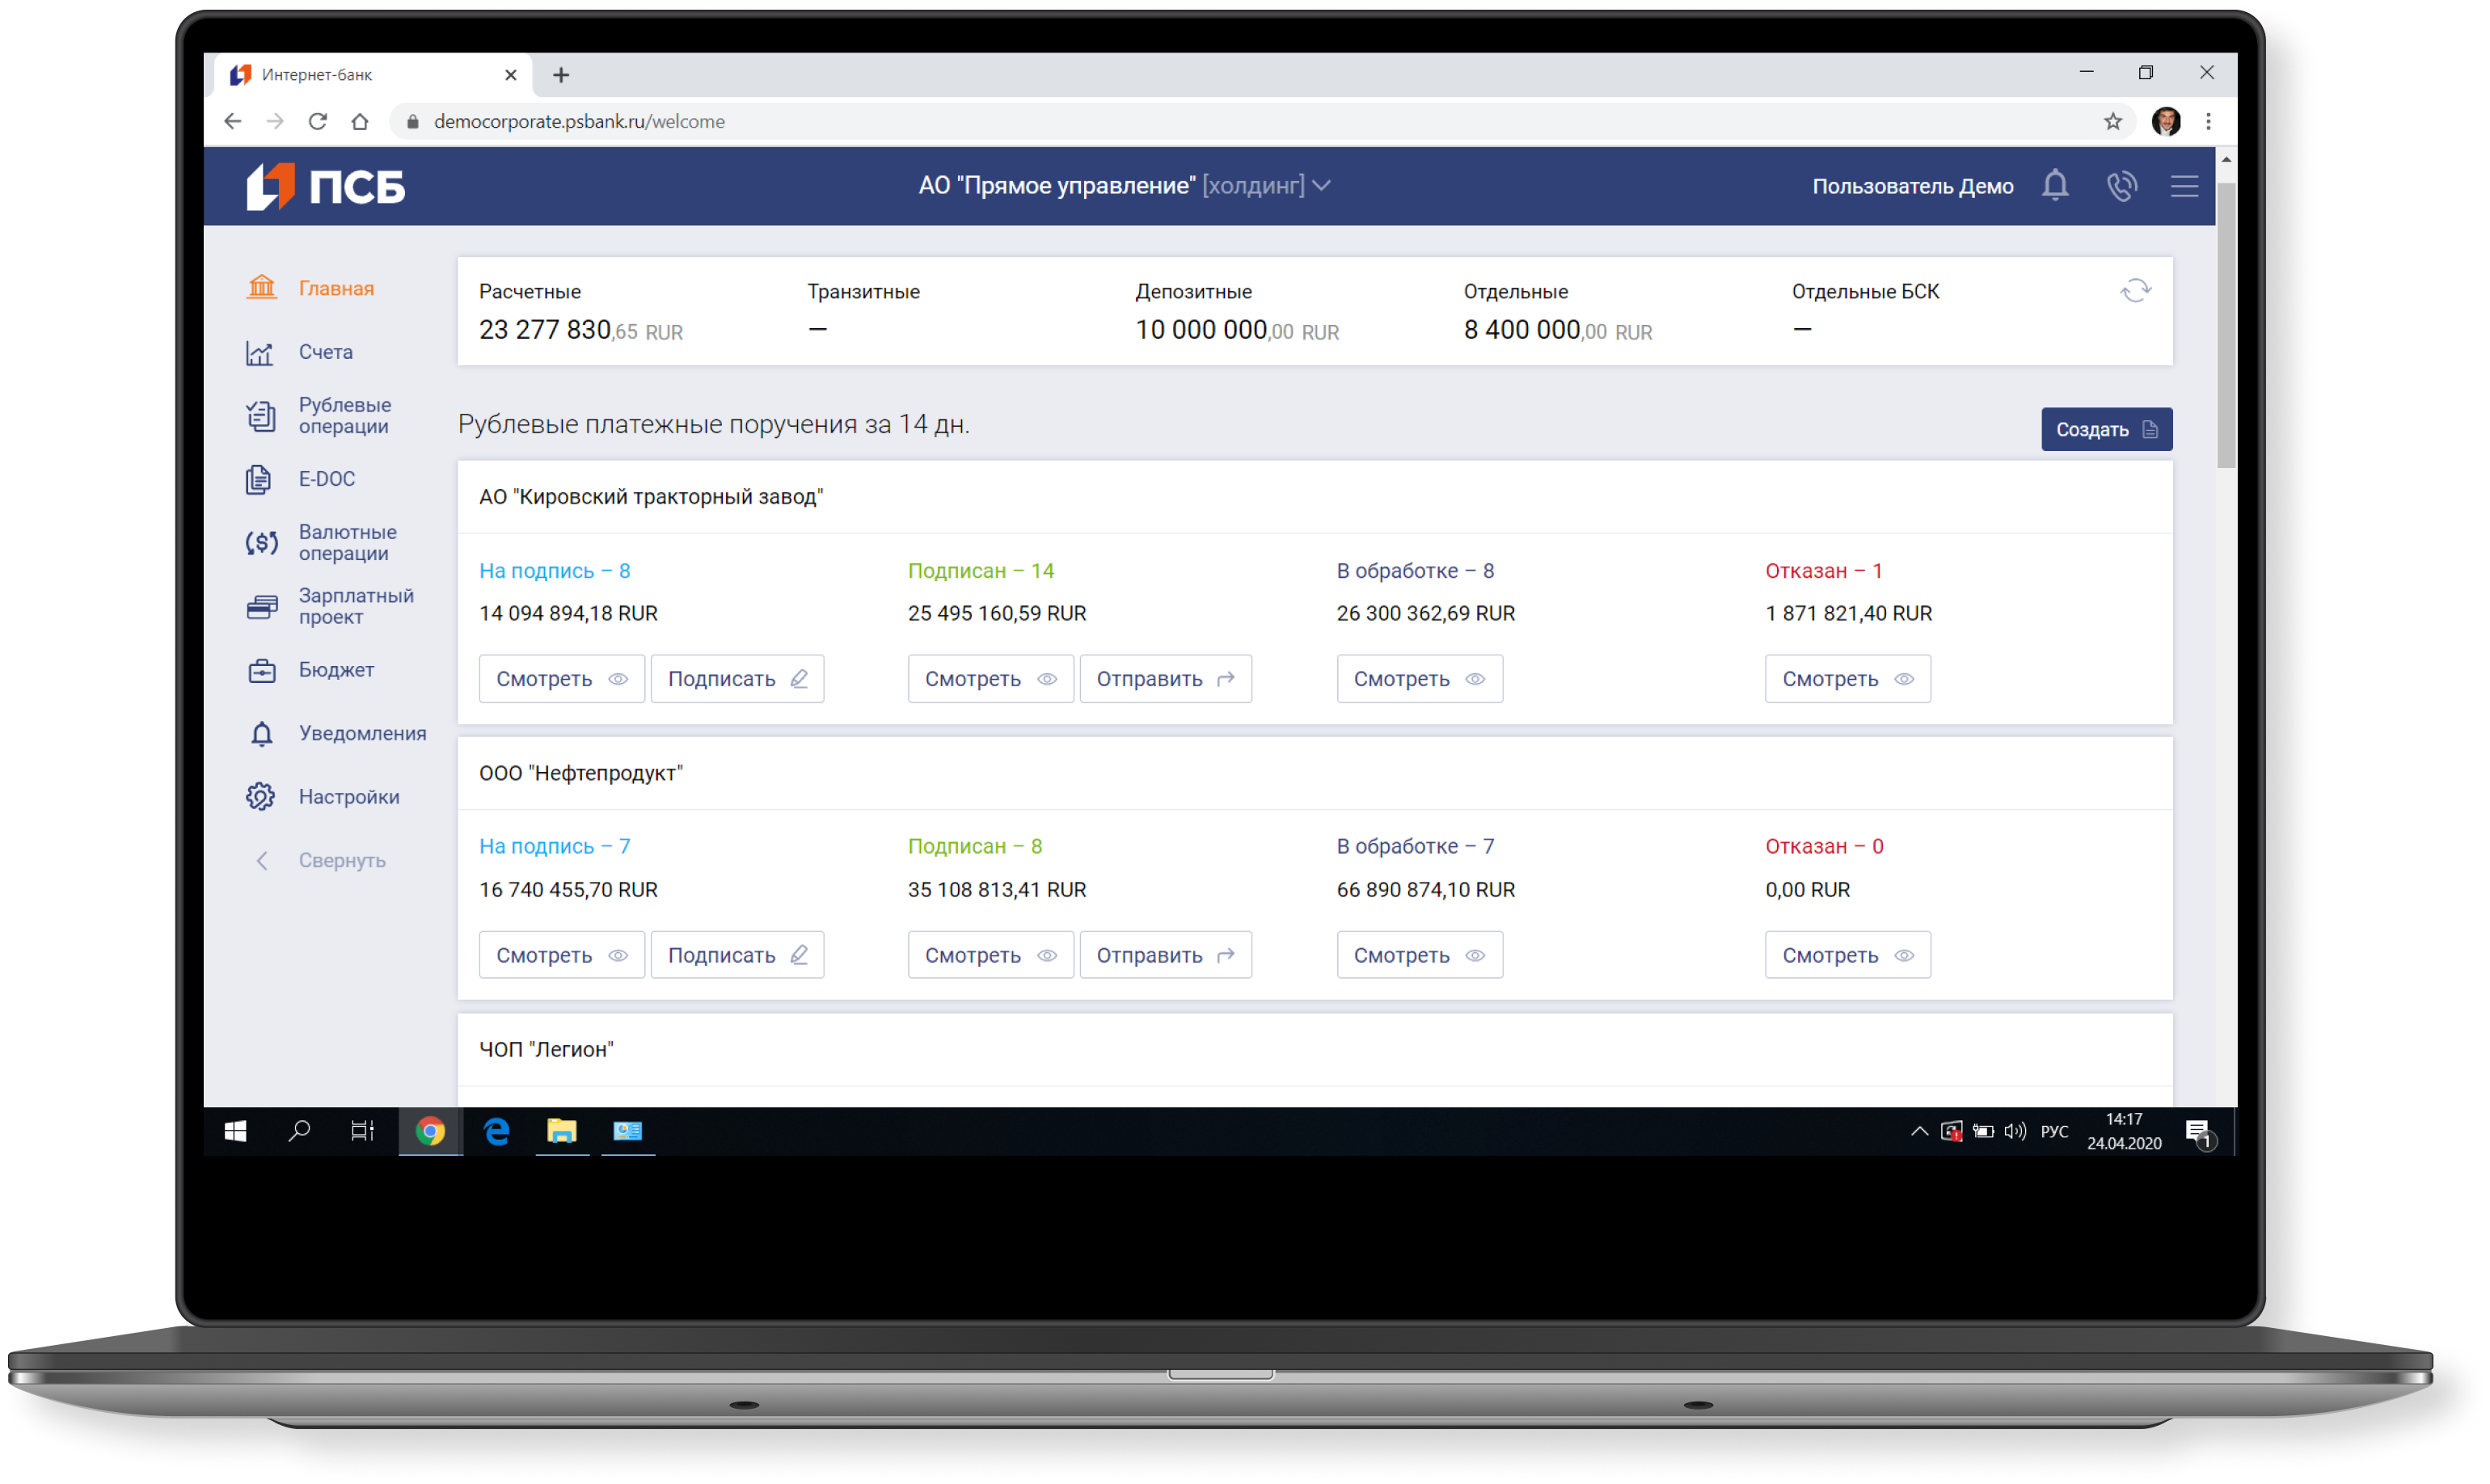Viewport: 2490px width, 1484px height.
Task: Click the Рублевые операции documents icon
Action: 261,416
